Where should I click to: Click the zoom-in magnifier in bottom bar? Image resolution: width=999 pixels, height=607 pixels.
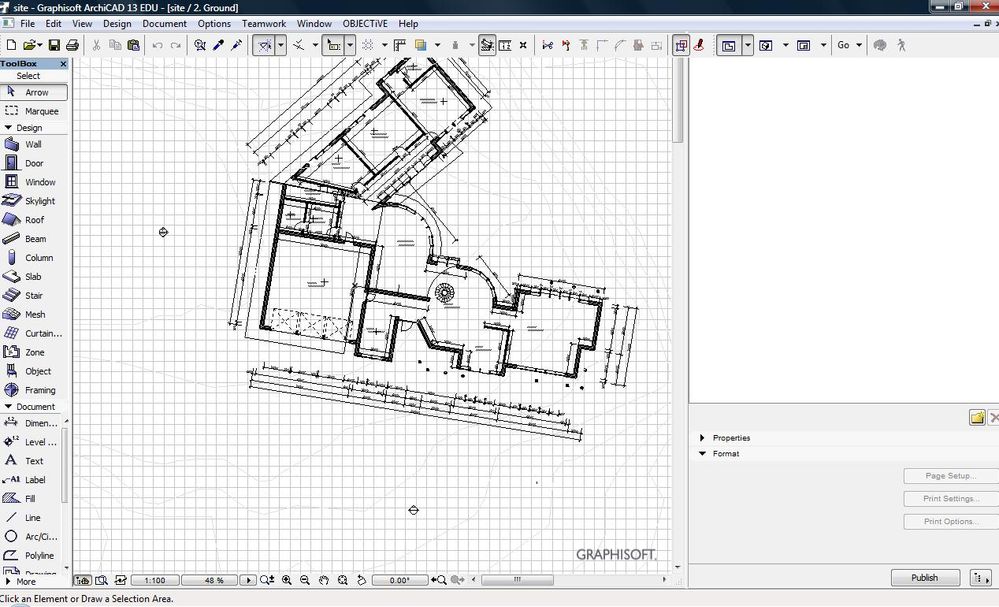click(x=287, y=580)
